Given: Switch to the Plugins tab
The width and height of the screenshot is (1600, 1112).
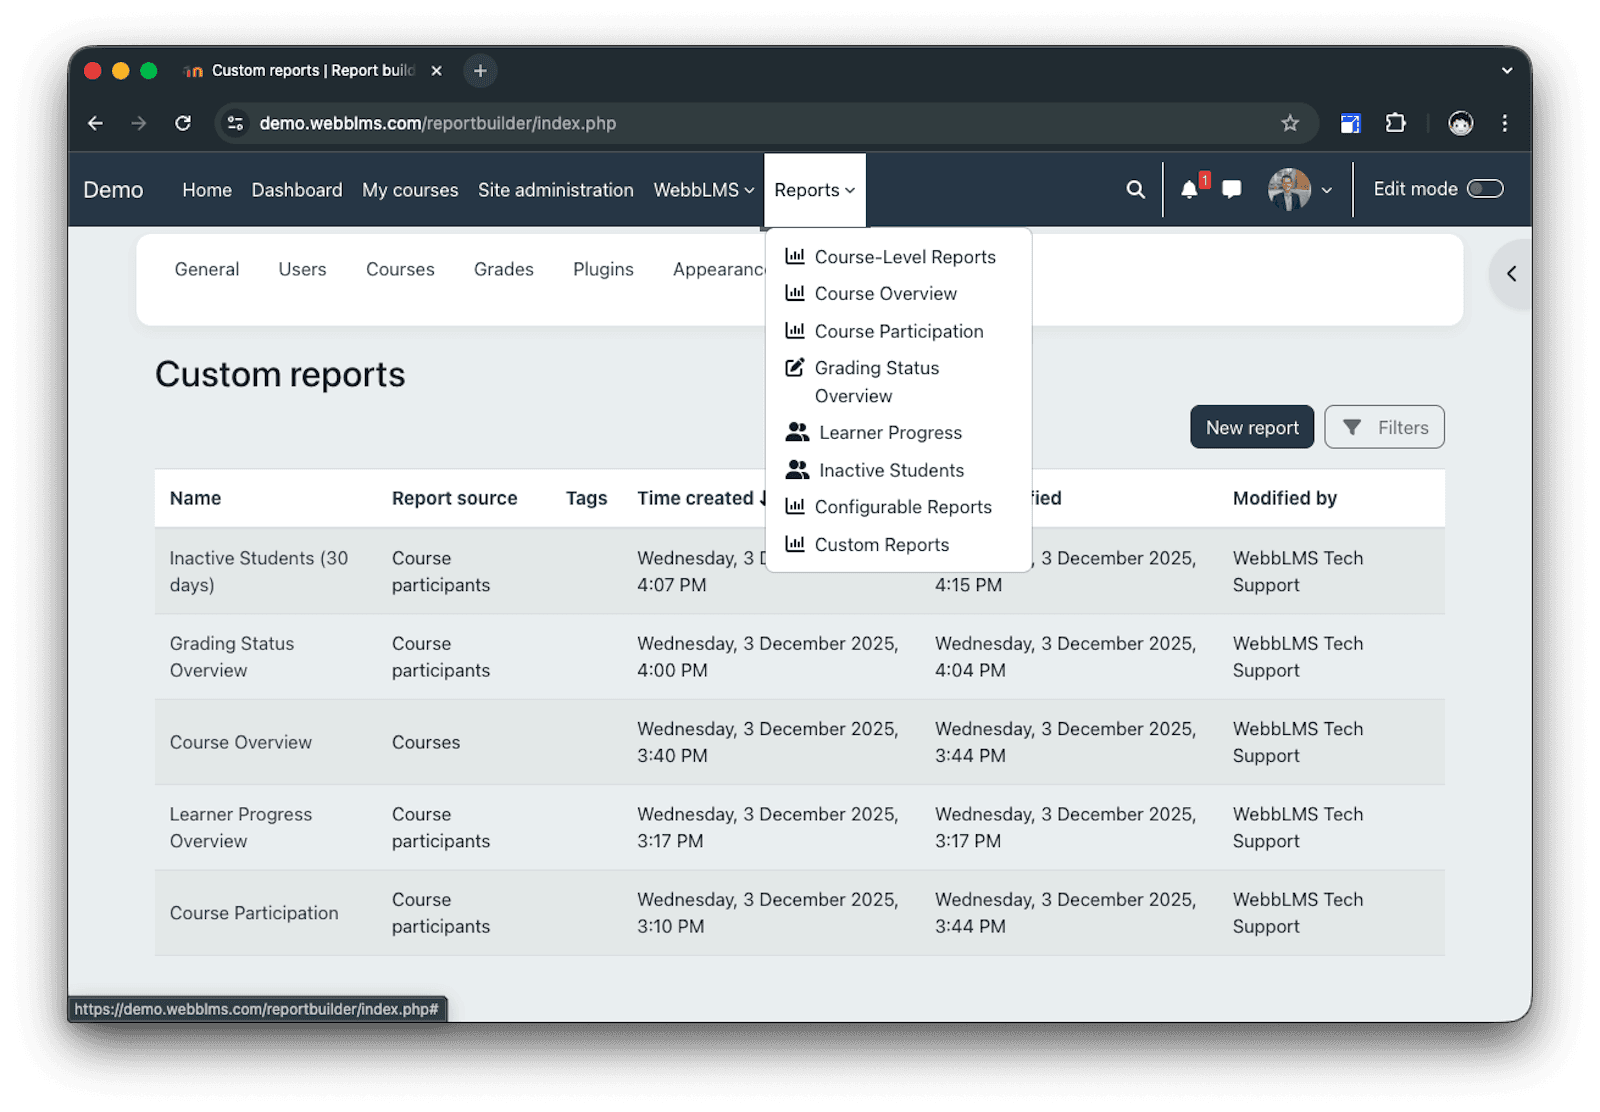Looking at the screenshot, I should tap(603, 269).
